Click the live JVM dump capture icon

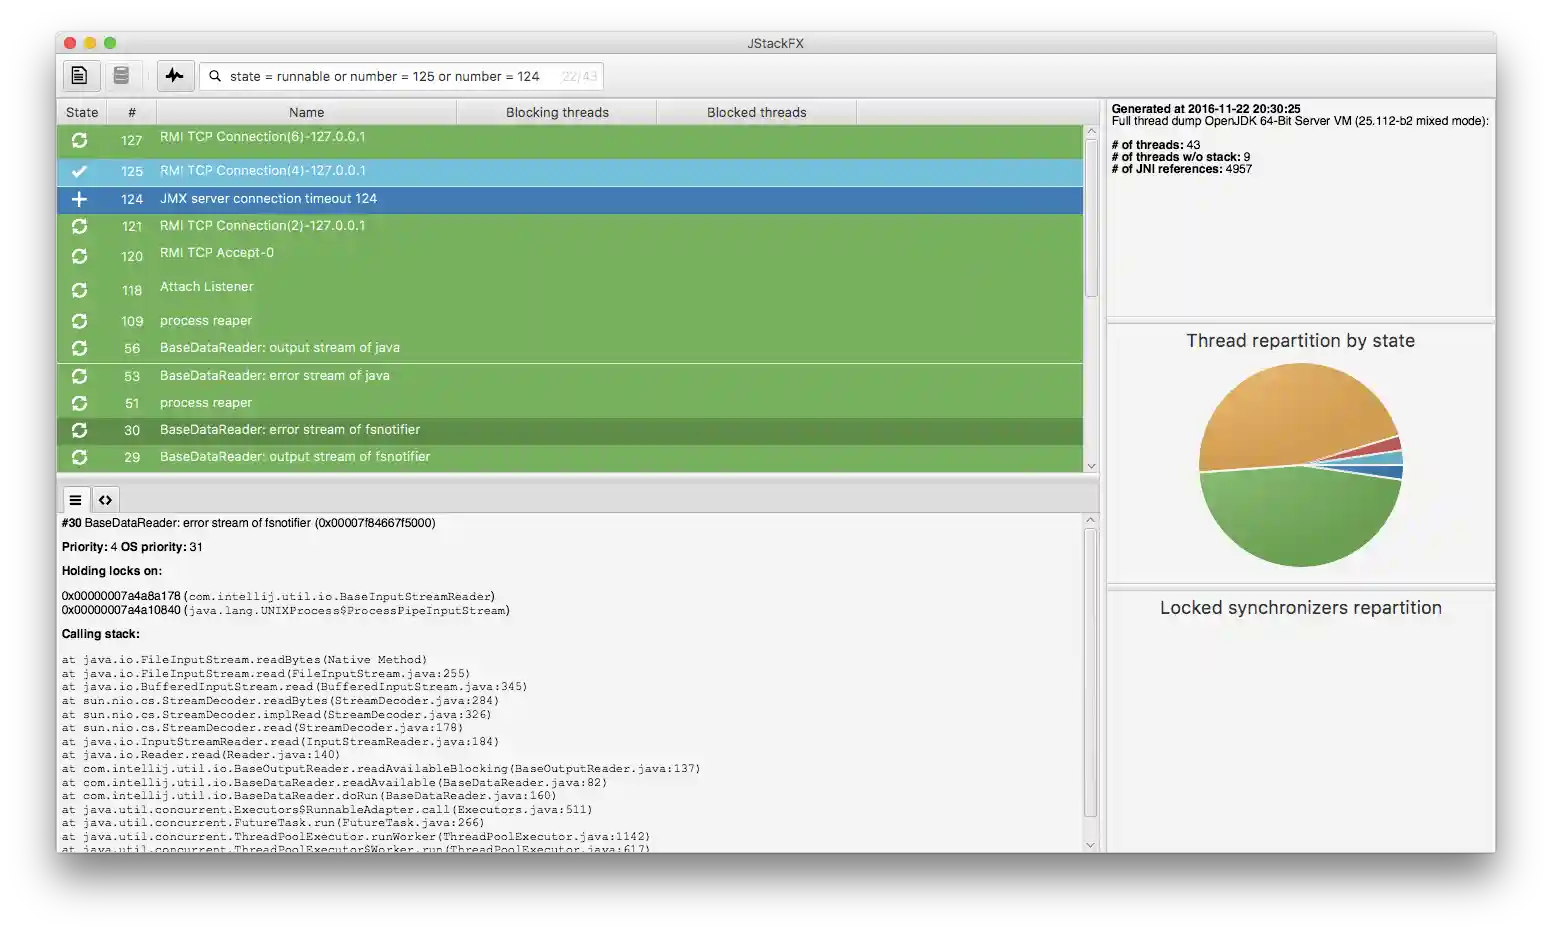coord(122,75)
